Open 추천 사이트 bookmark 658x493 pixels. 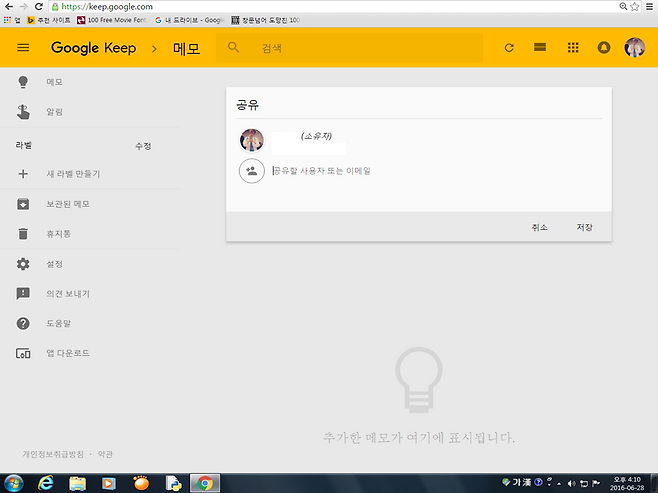pyautogui.click(x=49, y=20)
